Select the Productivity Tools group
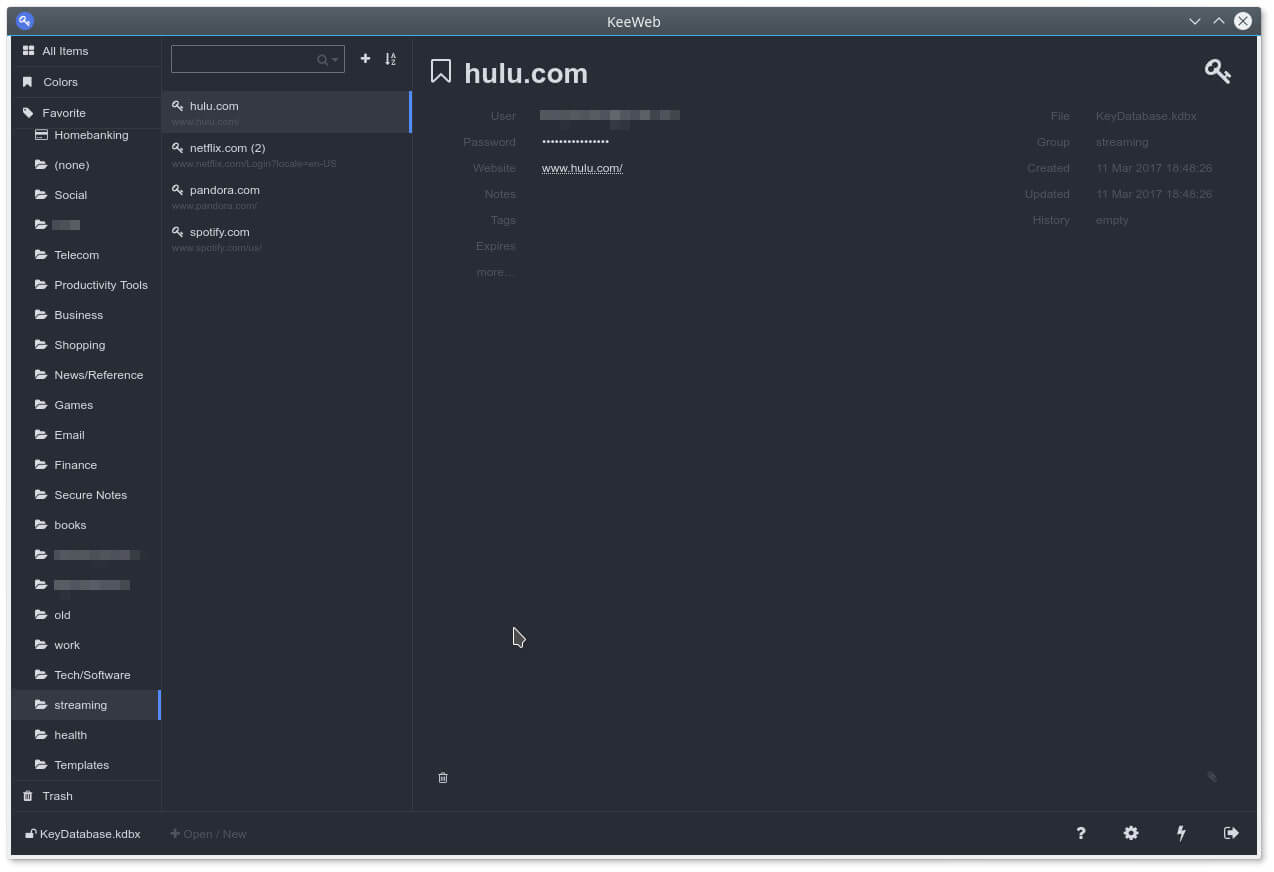 86,285
